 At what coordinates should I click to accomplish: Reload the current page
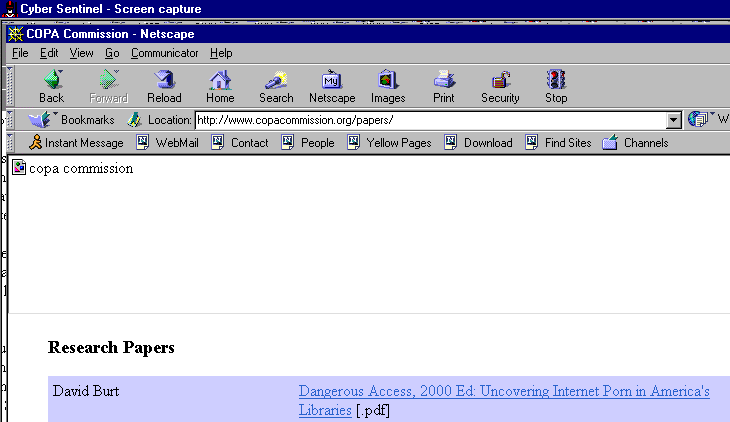tap(164, 87)
